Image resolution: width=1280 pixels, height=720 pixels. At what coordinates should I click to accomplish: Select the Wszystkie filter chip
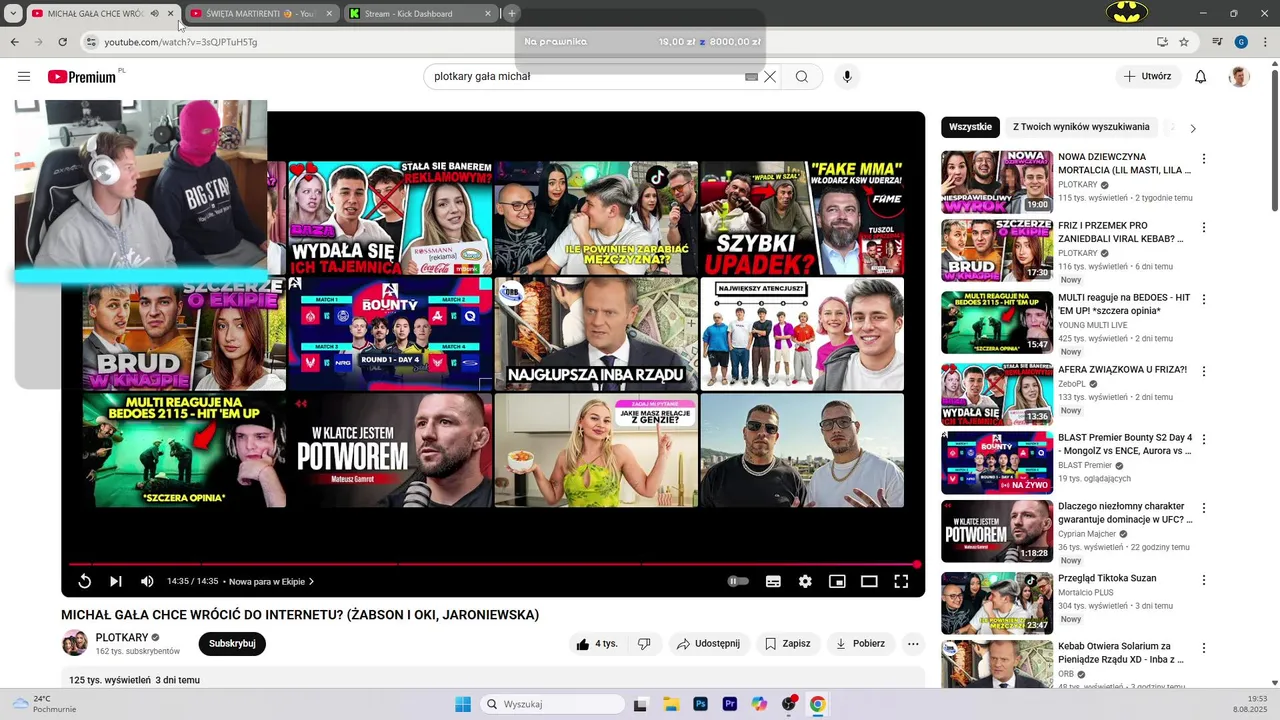970,127
